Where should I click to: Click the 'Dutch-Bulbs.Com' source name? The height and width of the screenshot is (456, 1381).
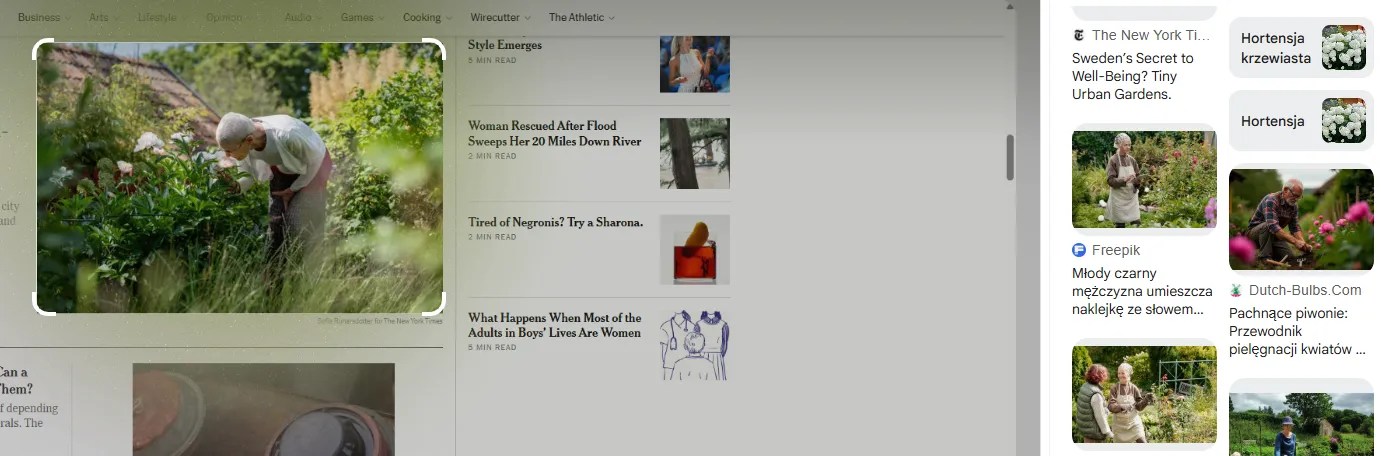coord(1305,290)
